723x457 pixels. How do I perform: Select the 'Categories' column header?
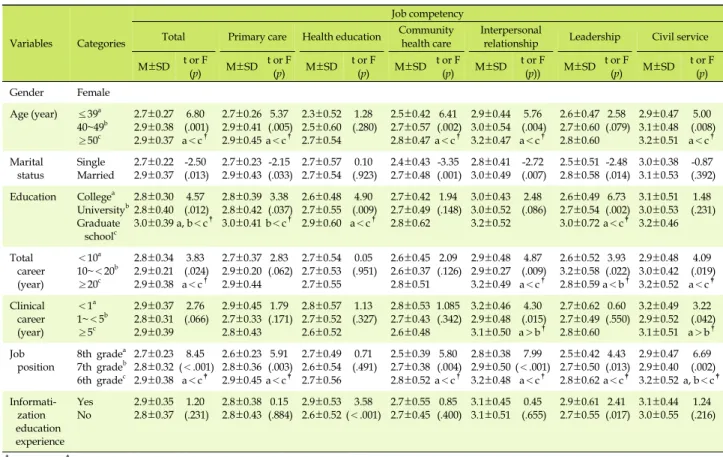click(x=101, y=43)
